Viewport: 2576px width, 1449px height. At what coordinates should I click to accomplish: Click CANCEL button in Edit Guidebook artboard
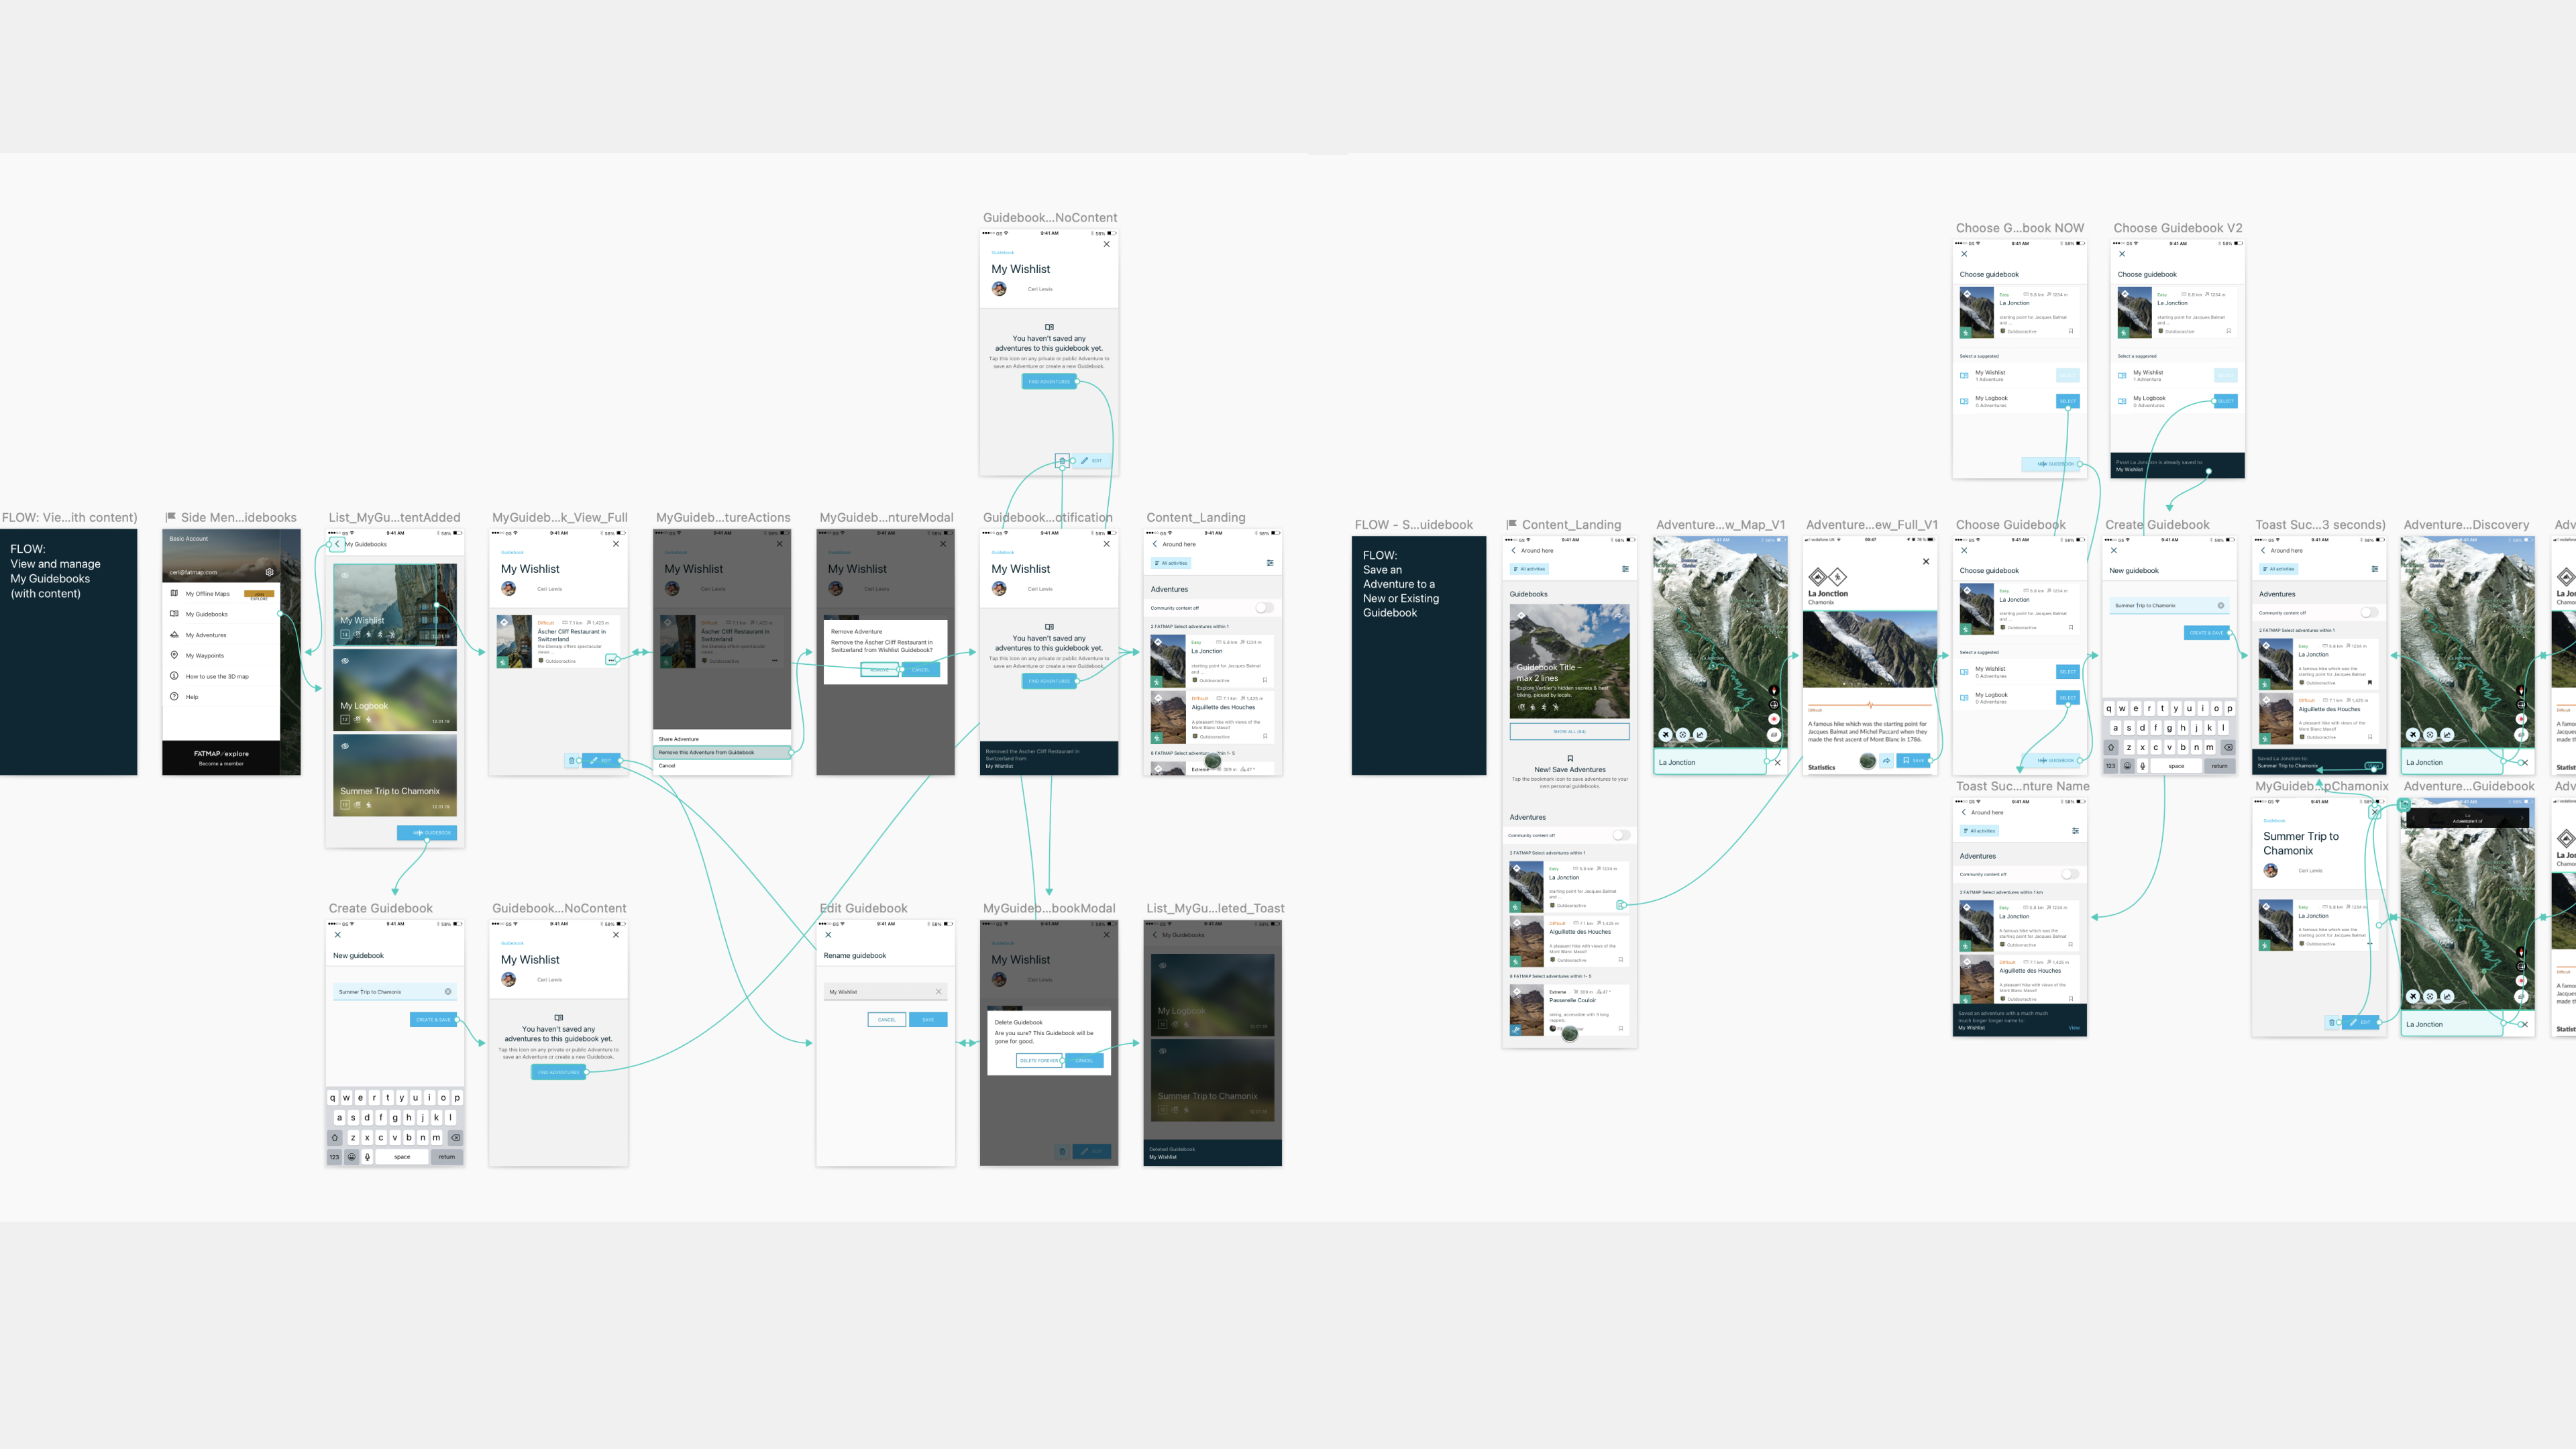click(887, 1020)
